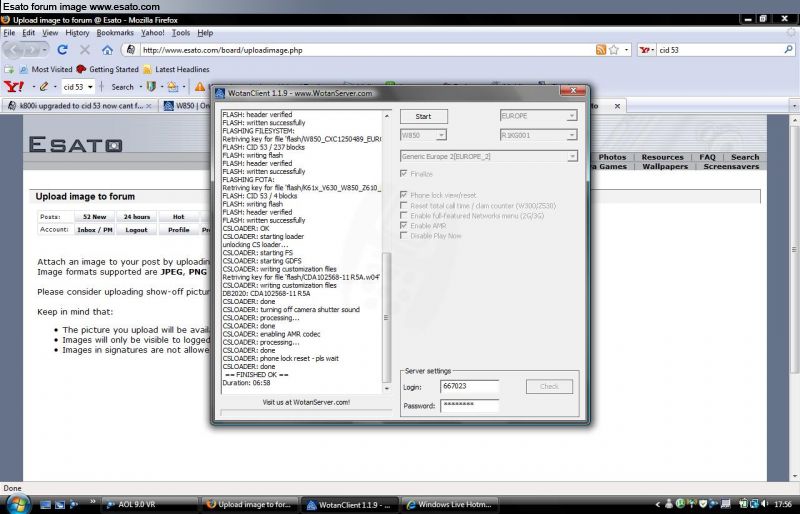This screenshot has width=800, height=514.
Task: Open the Tools menu
Action: [x=181, y=33]
